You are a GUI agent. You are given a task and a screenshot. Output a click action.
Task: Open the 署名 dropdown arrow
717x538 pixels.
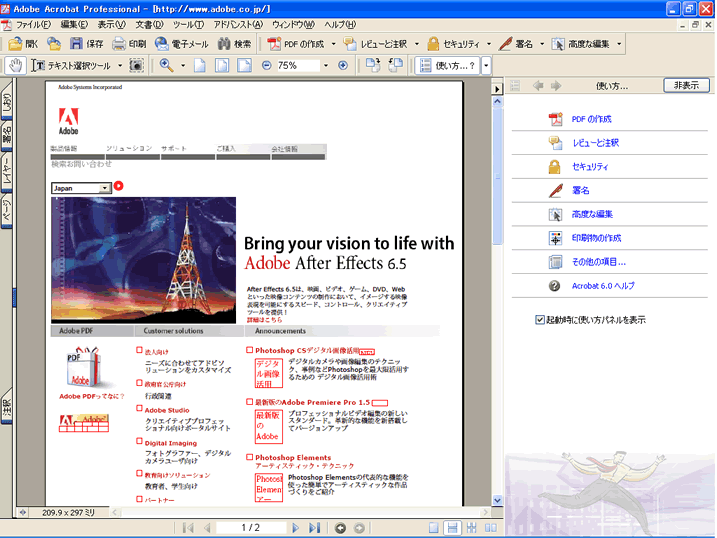(x=542, y=44)
